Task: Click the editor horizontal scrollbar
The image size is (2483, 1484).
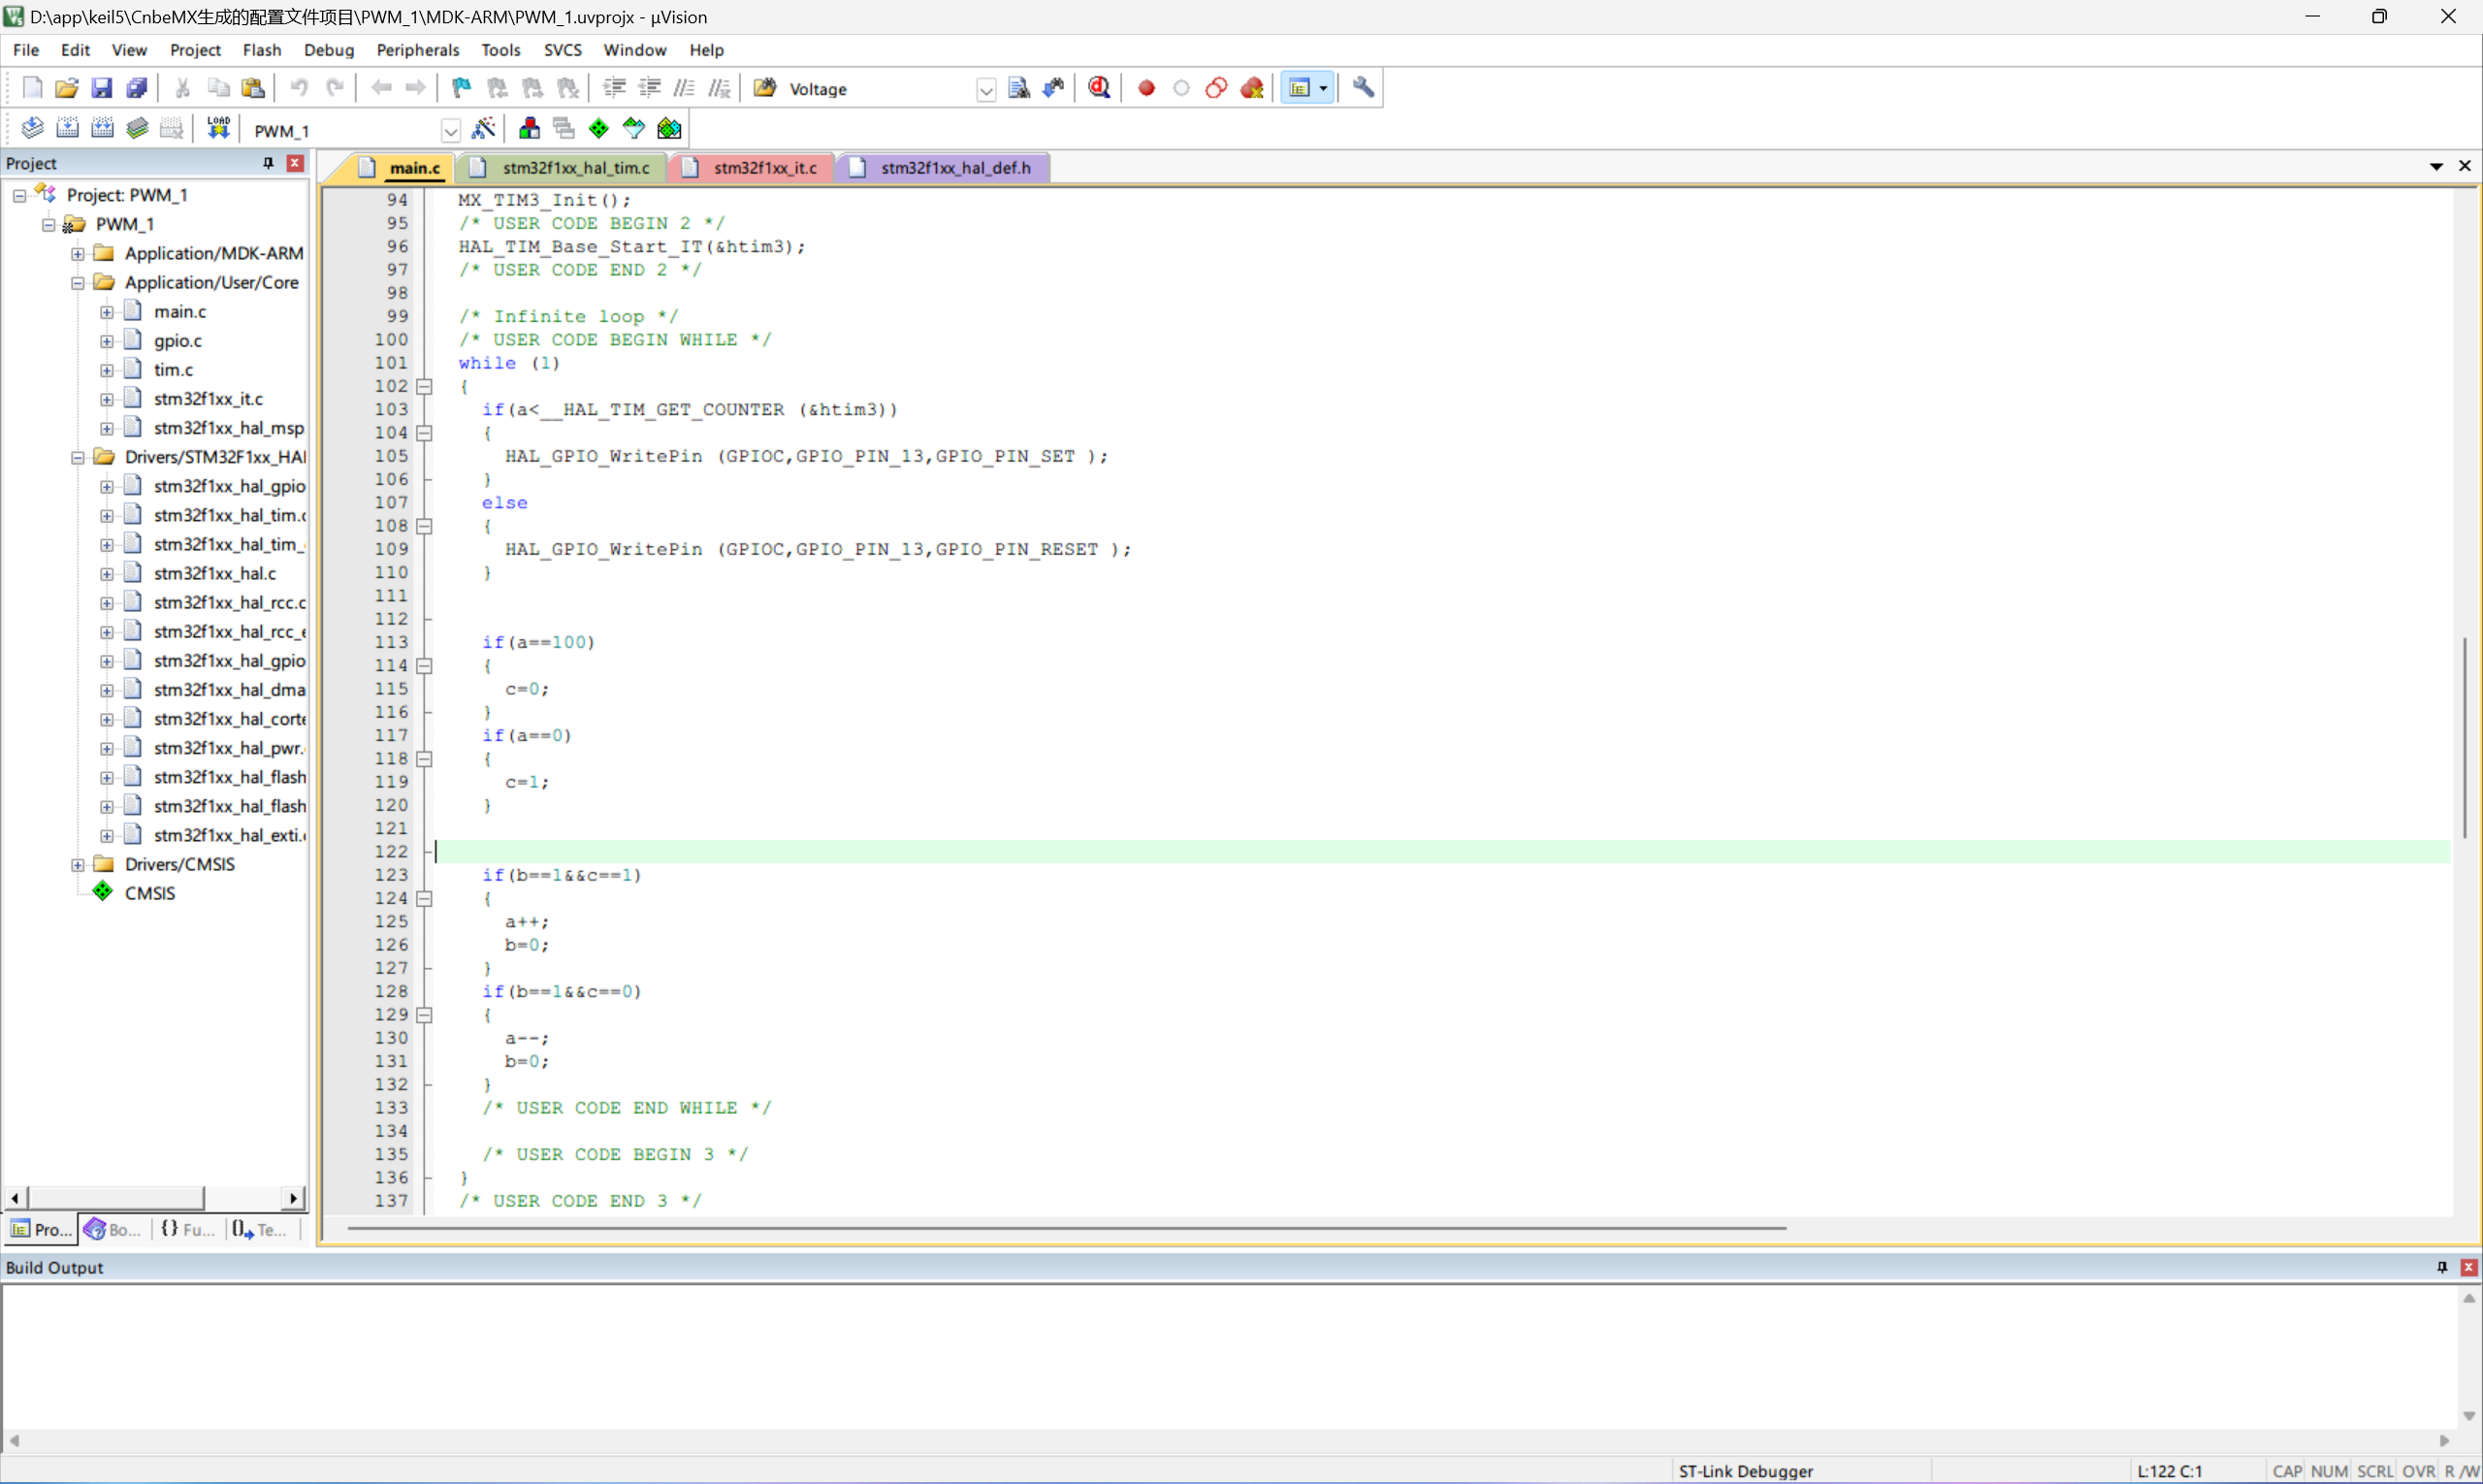Action: 1066,1228
